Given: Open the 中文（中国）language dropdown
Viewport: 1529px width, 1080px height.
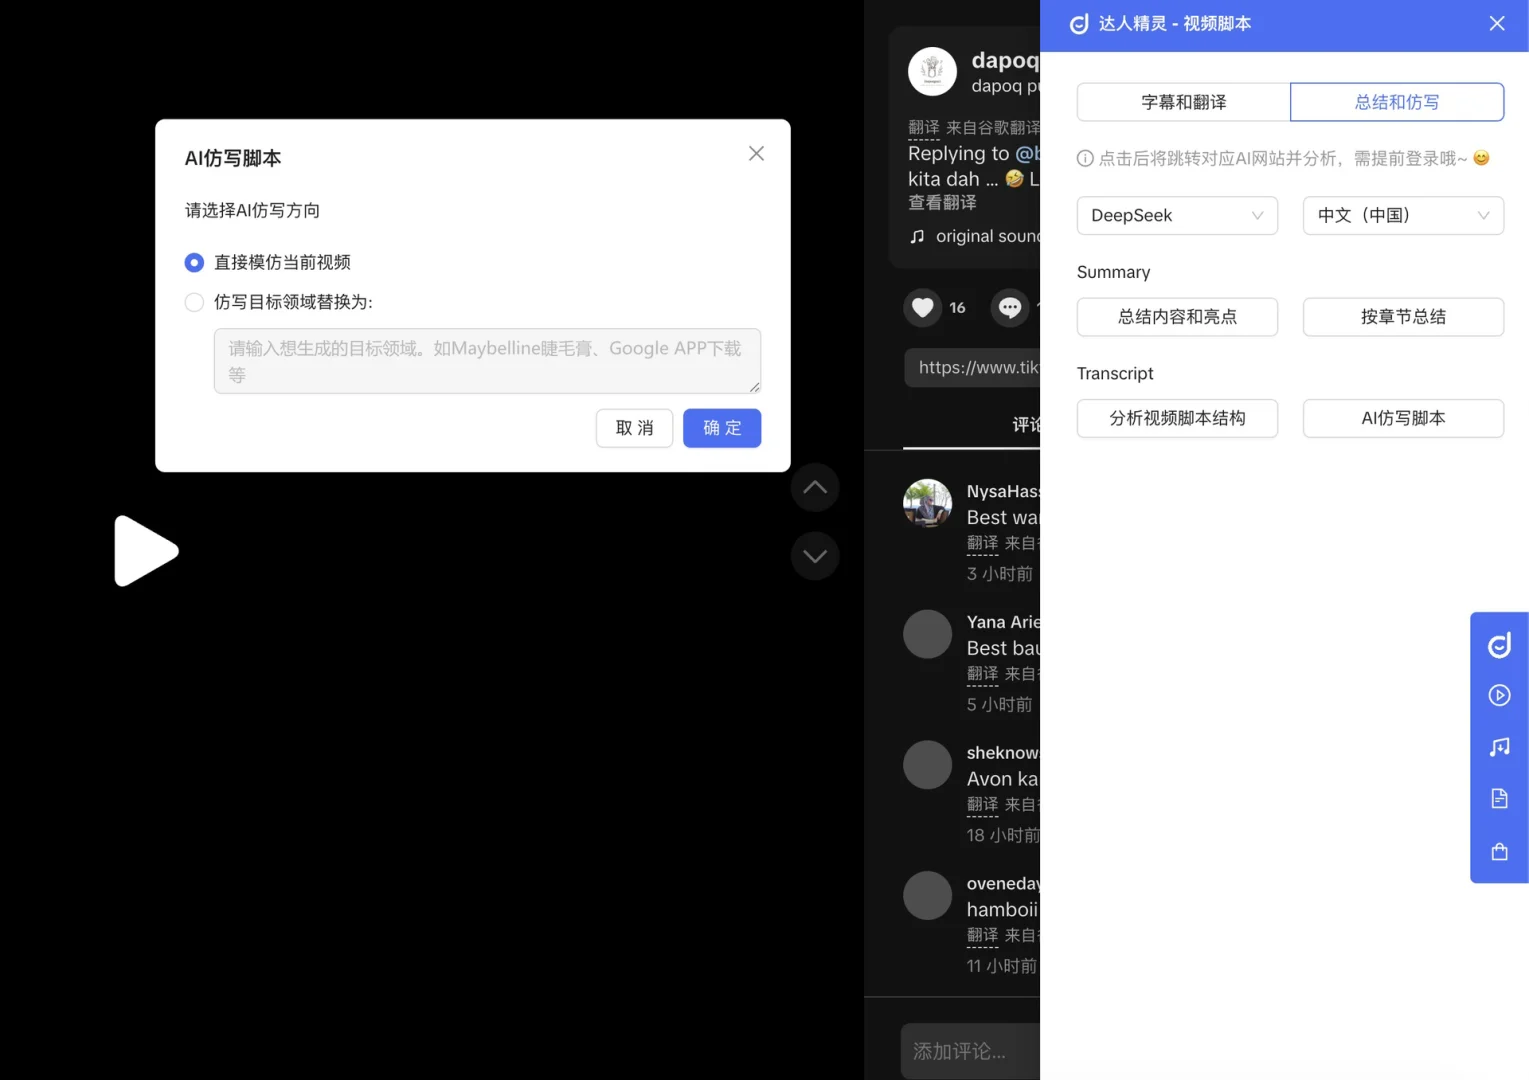Looking at the screenshot, I should click(x=1402, y=215).
